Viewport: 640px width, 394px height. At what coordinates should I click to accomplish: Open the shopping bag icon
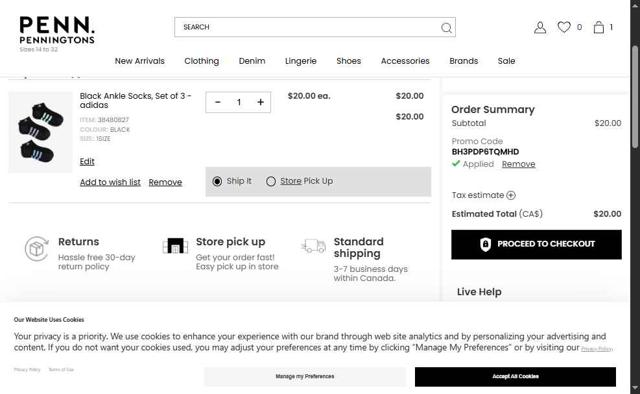(x=599, y=27)
